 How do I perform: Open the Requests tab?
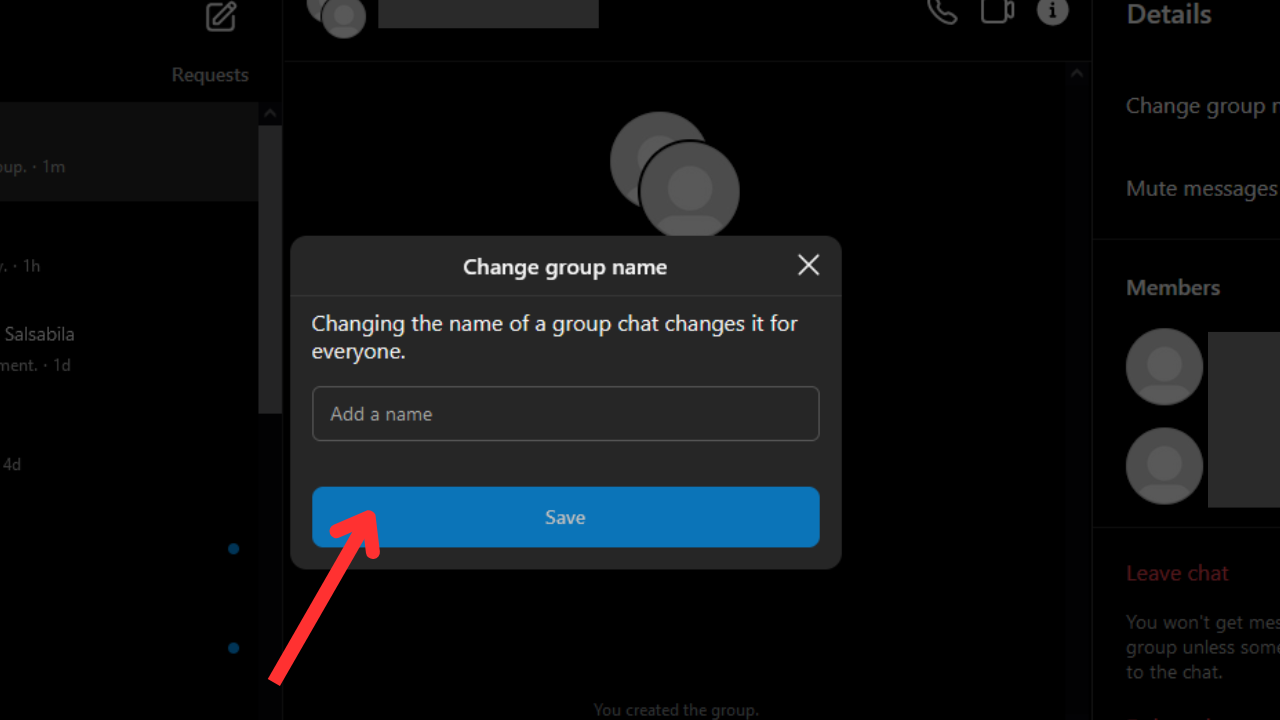[x=210, y=75]
